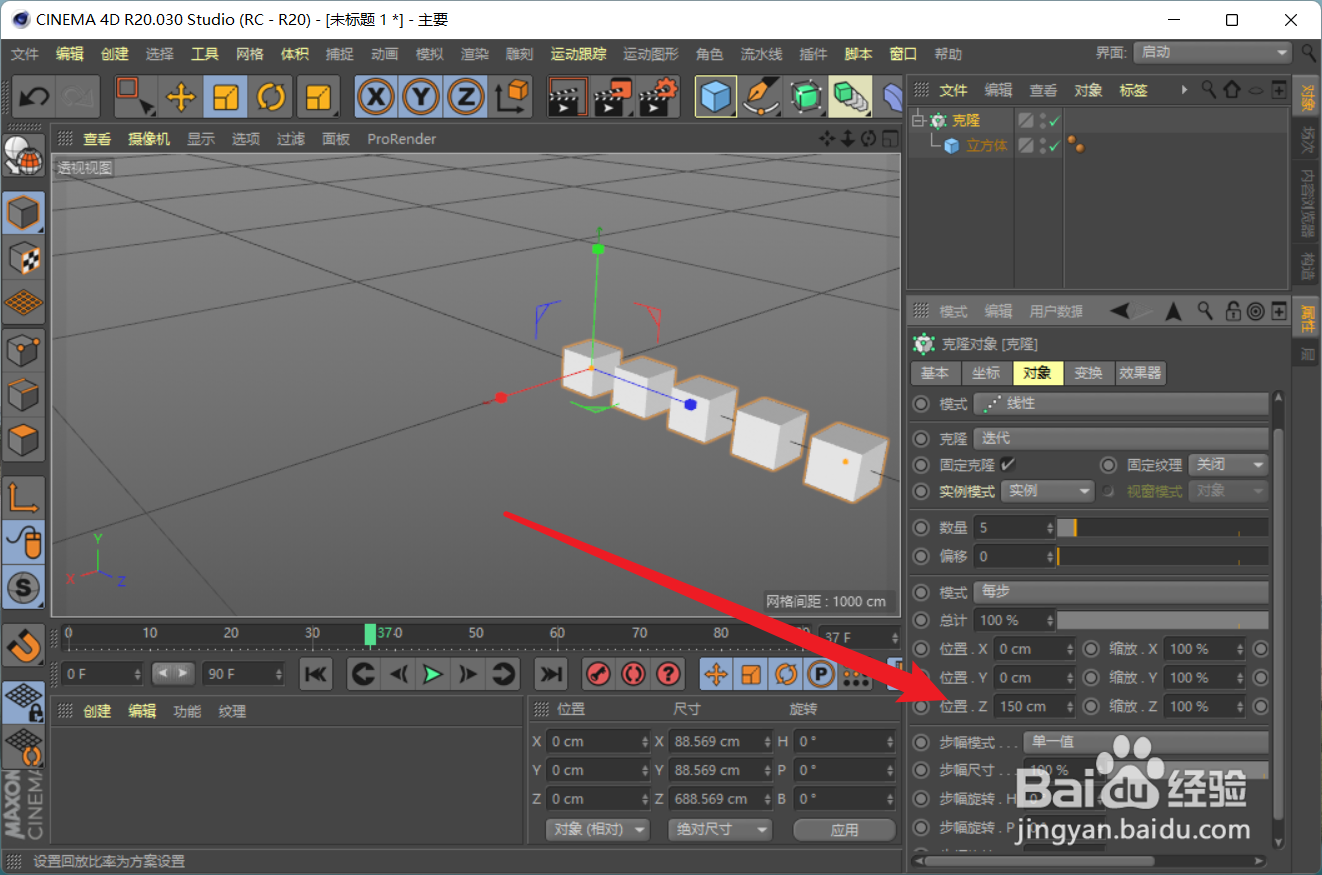The width and height of the screenshot is (1322, 875).
Task: Click the Undo arrow icon
Action: point(35,97)
